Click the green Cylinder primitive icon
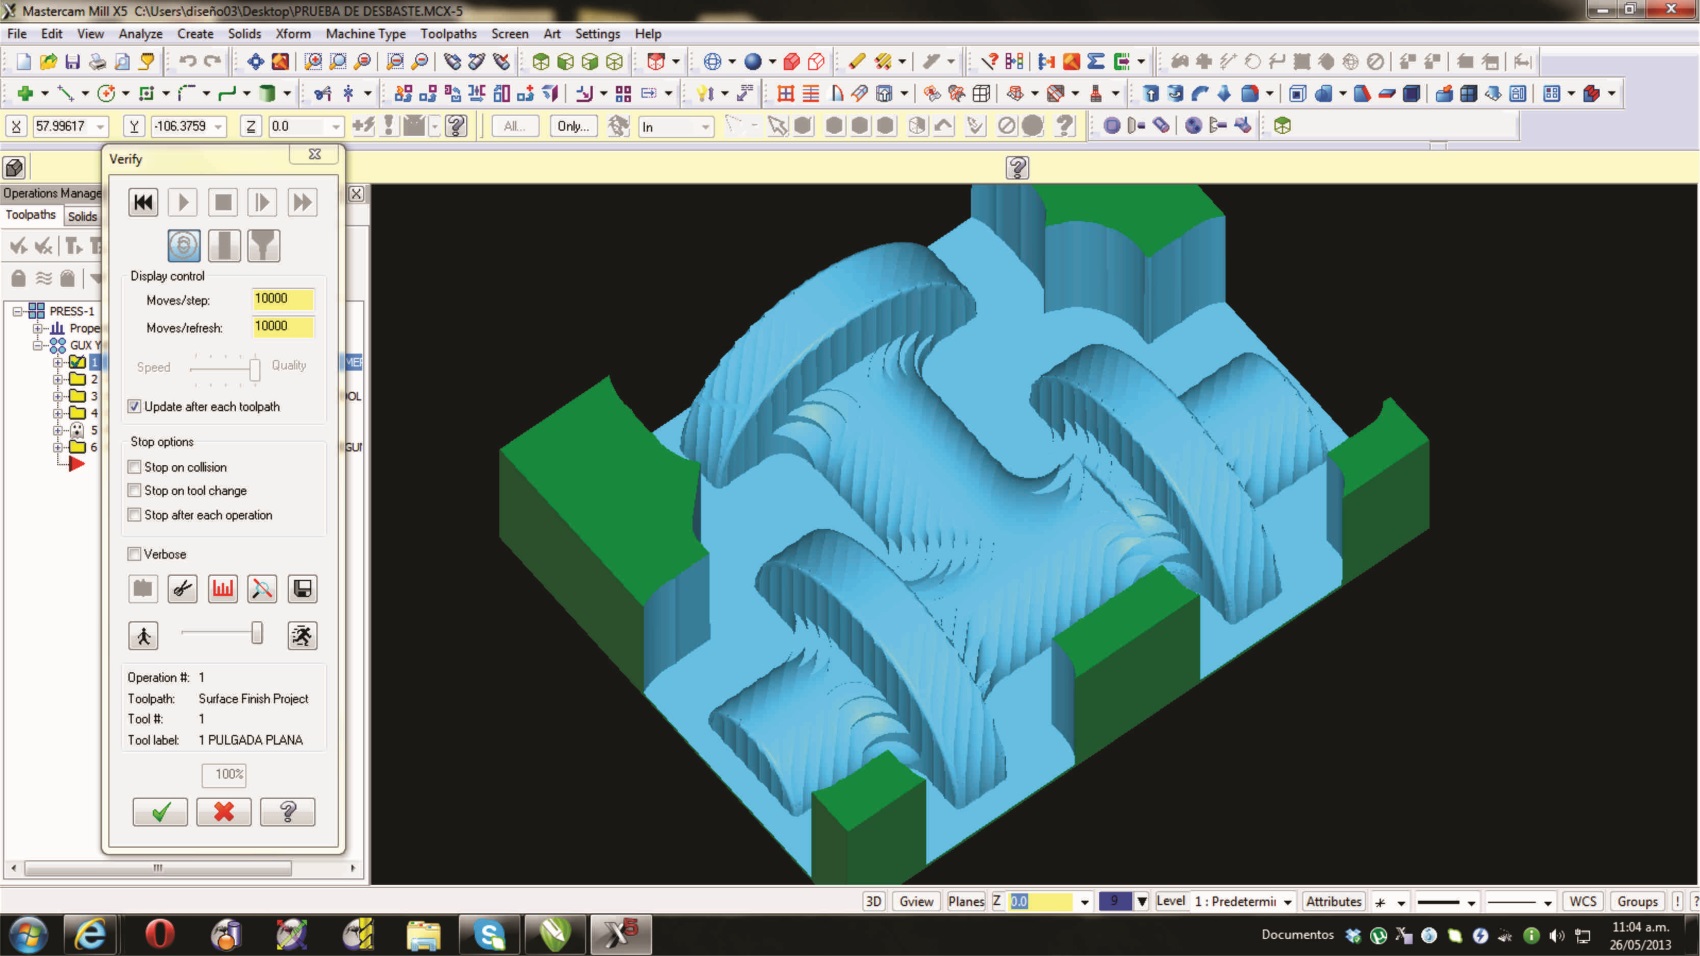Screen dimensions: 1700x956 coord(267,94)
